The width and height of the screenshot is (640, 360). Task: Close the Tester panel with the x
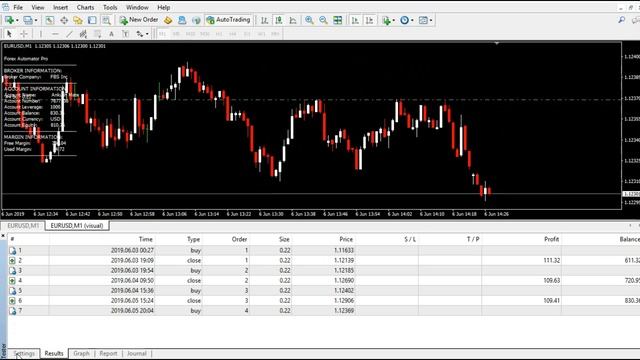(x=3, y=236)
